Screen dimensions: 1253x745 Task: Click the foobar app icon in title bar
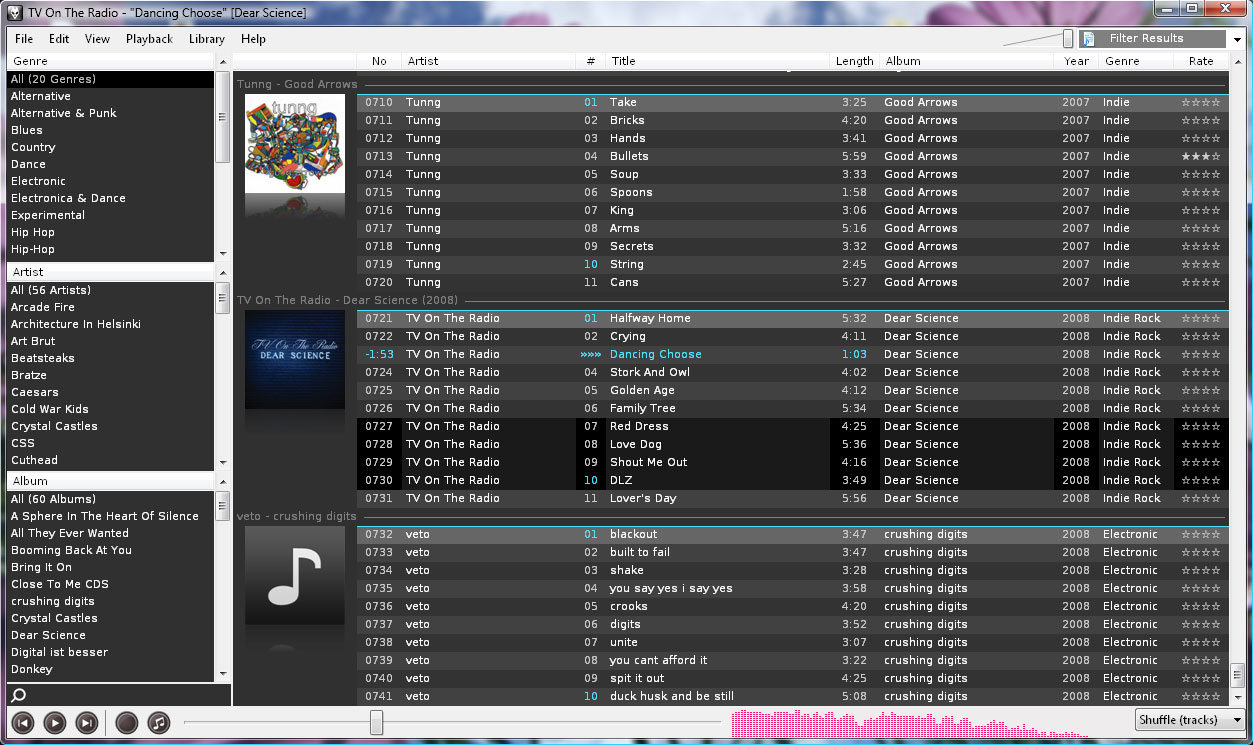tap(14, 13)
